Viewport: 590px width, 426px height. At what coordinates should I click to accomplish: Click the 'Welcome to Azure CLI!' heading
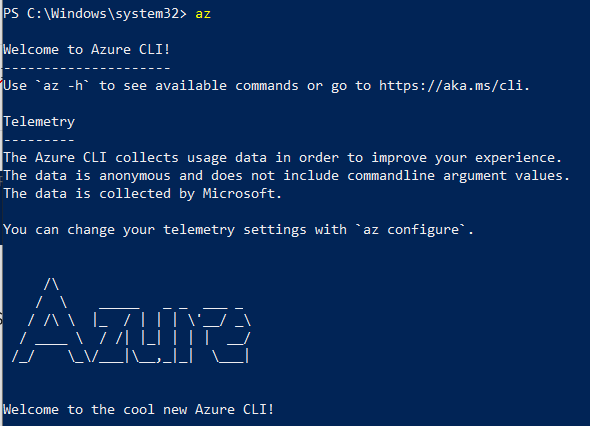coord(87,50)
